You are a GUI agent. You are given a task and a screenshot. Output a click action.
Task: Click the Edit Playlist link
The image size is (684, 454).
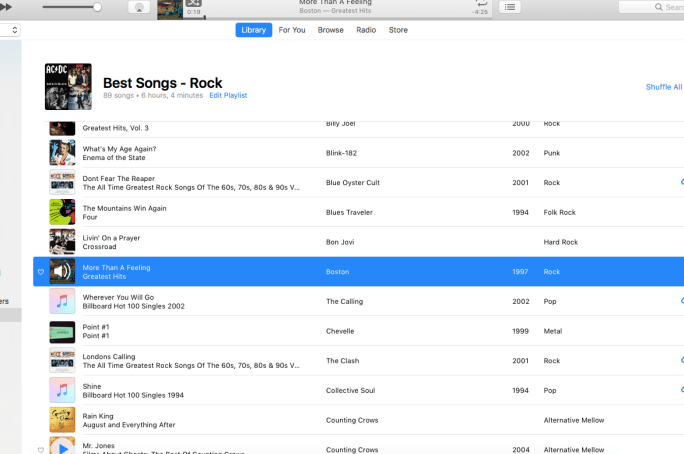[x=228, y=96]
